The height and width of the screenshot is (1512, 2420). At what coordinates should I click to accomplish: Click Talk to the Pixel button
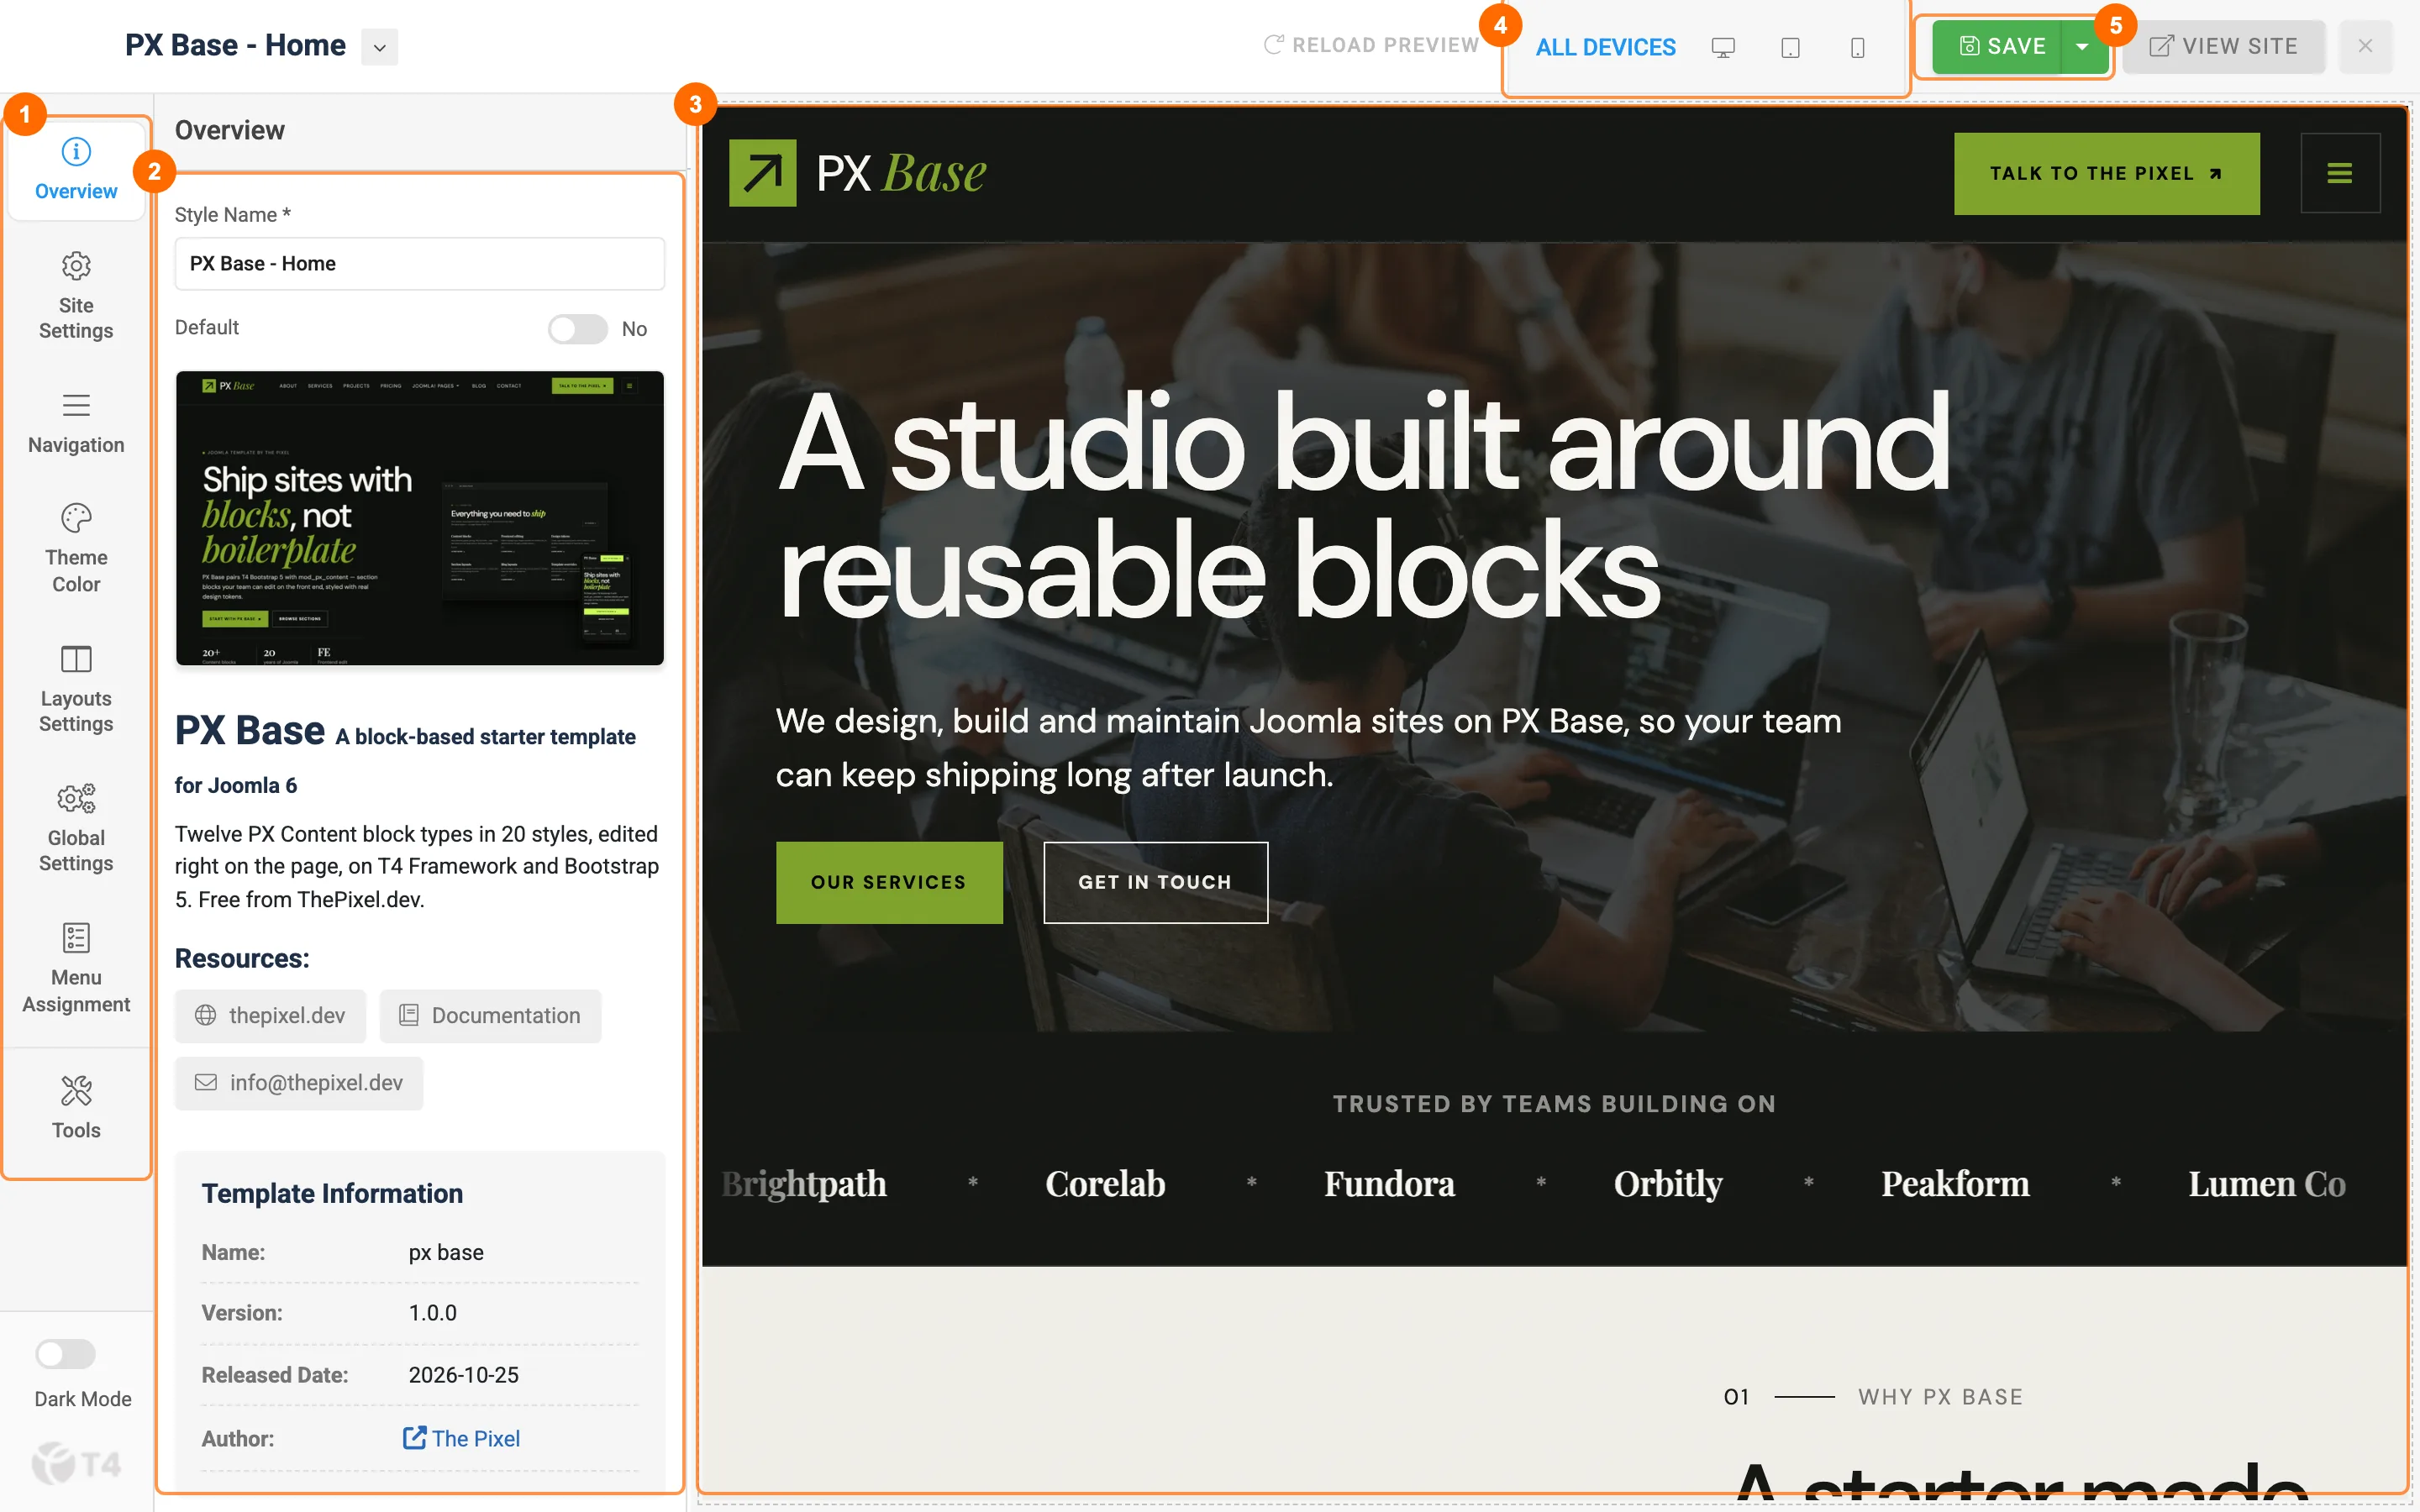2106,174
